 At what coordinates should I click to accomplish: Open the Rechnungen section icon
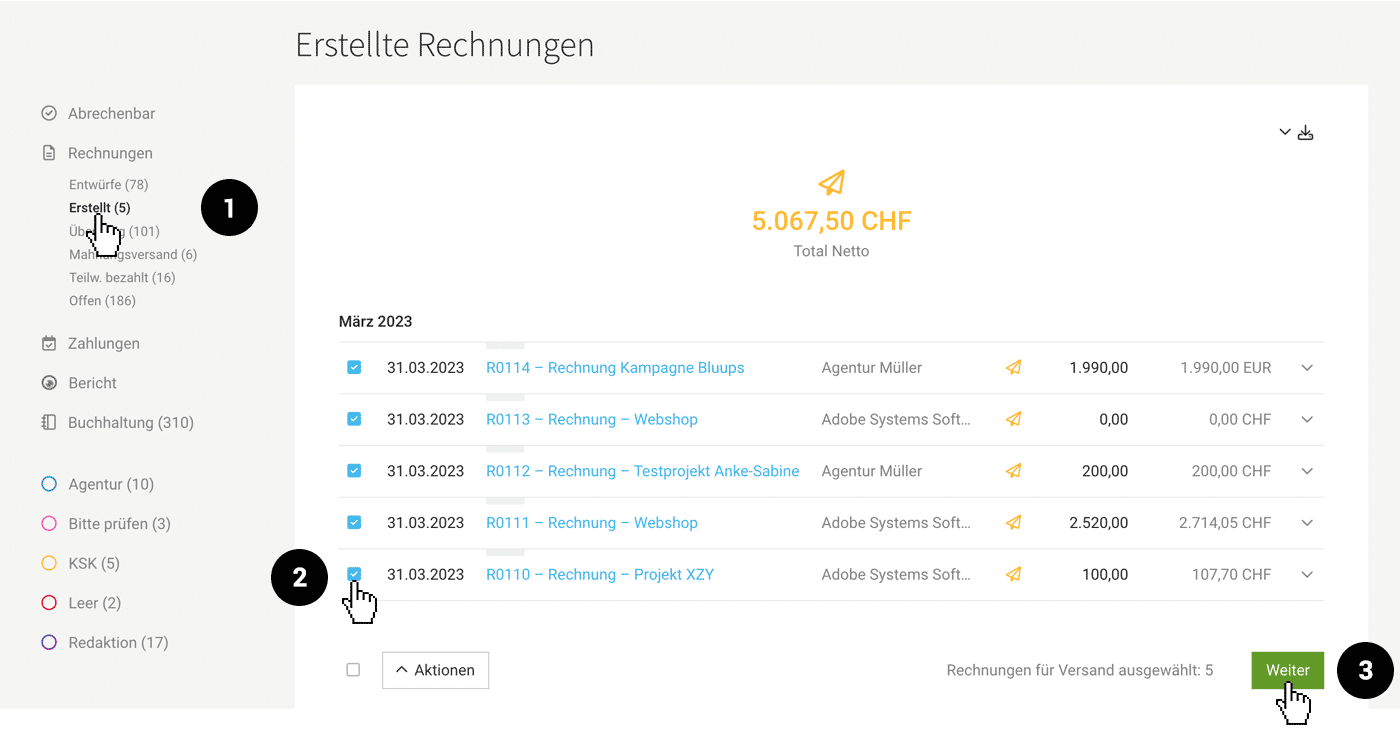[48, 152]
